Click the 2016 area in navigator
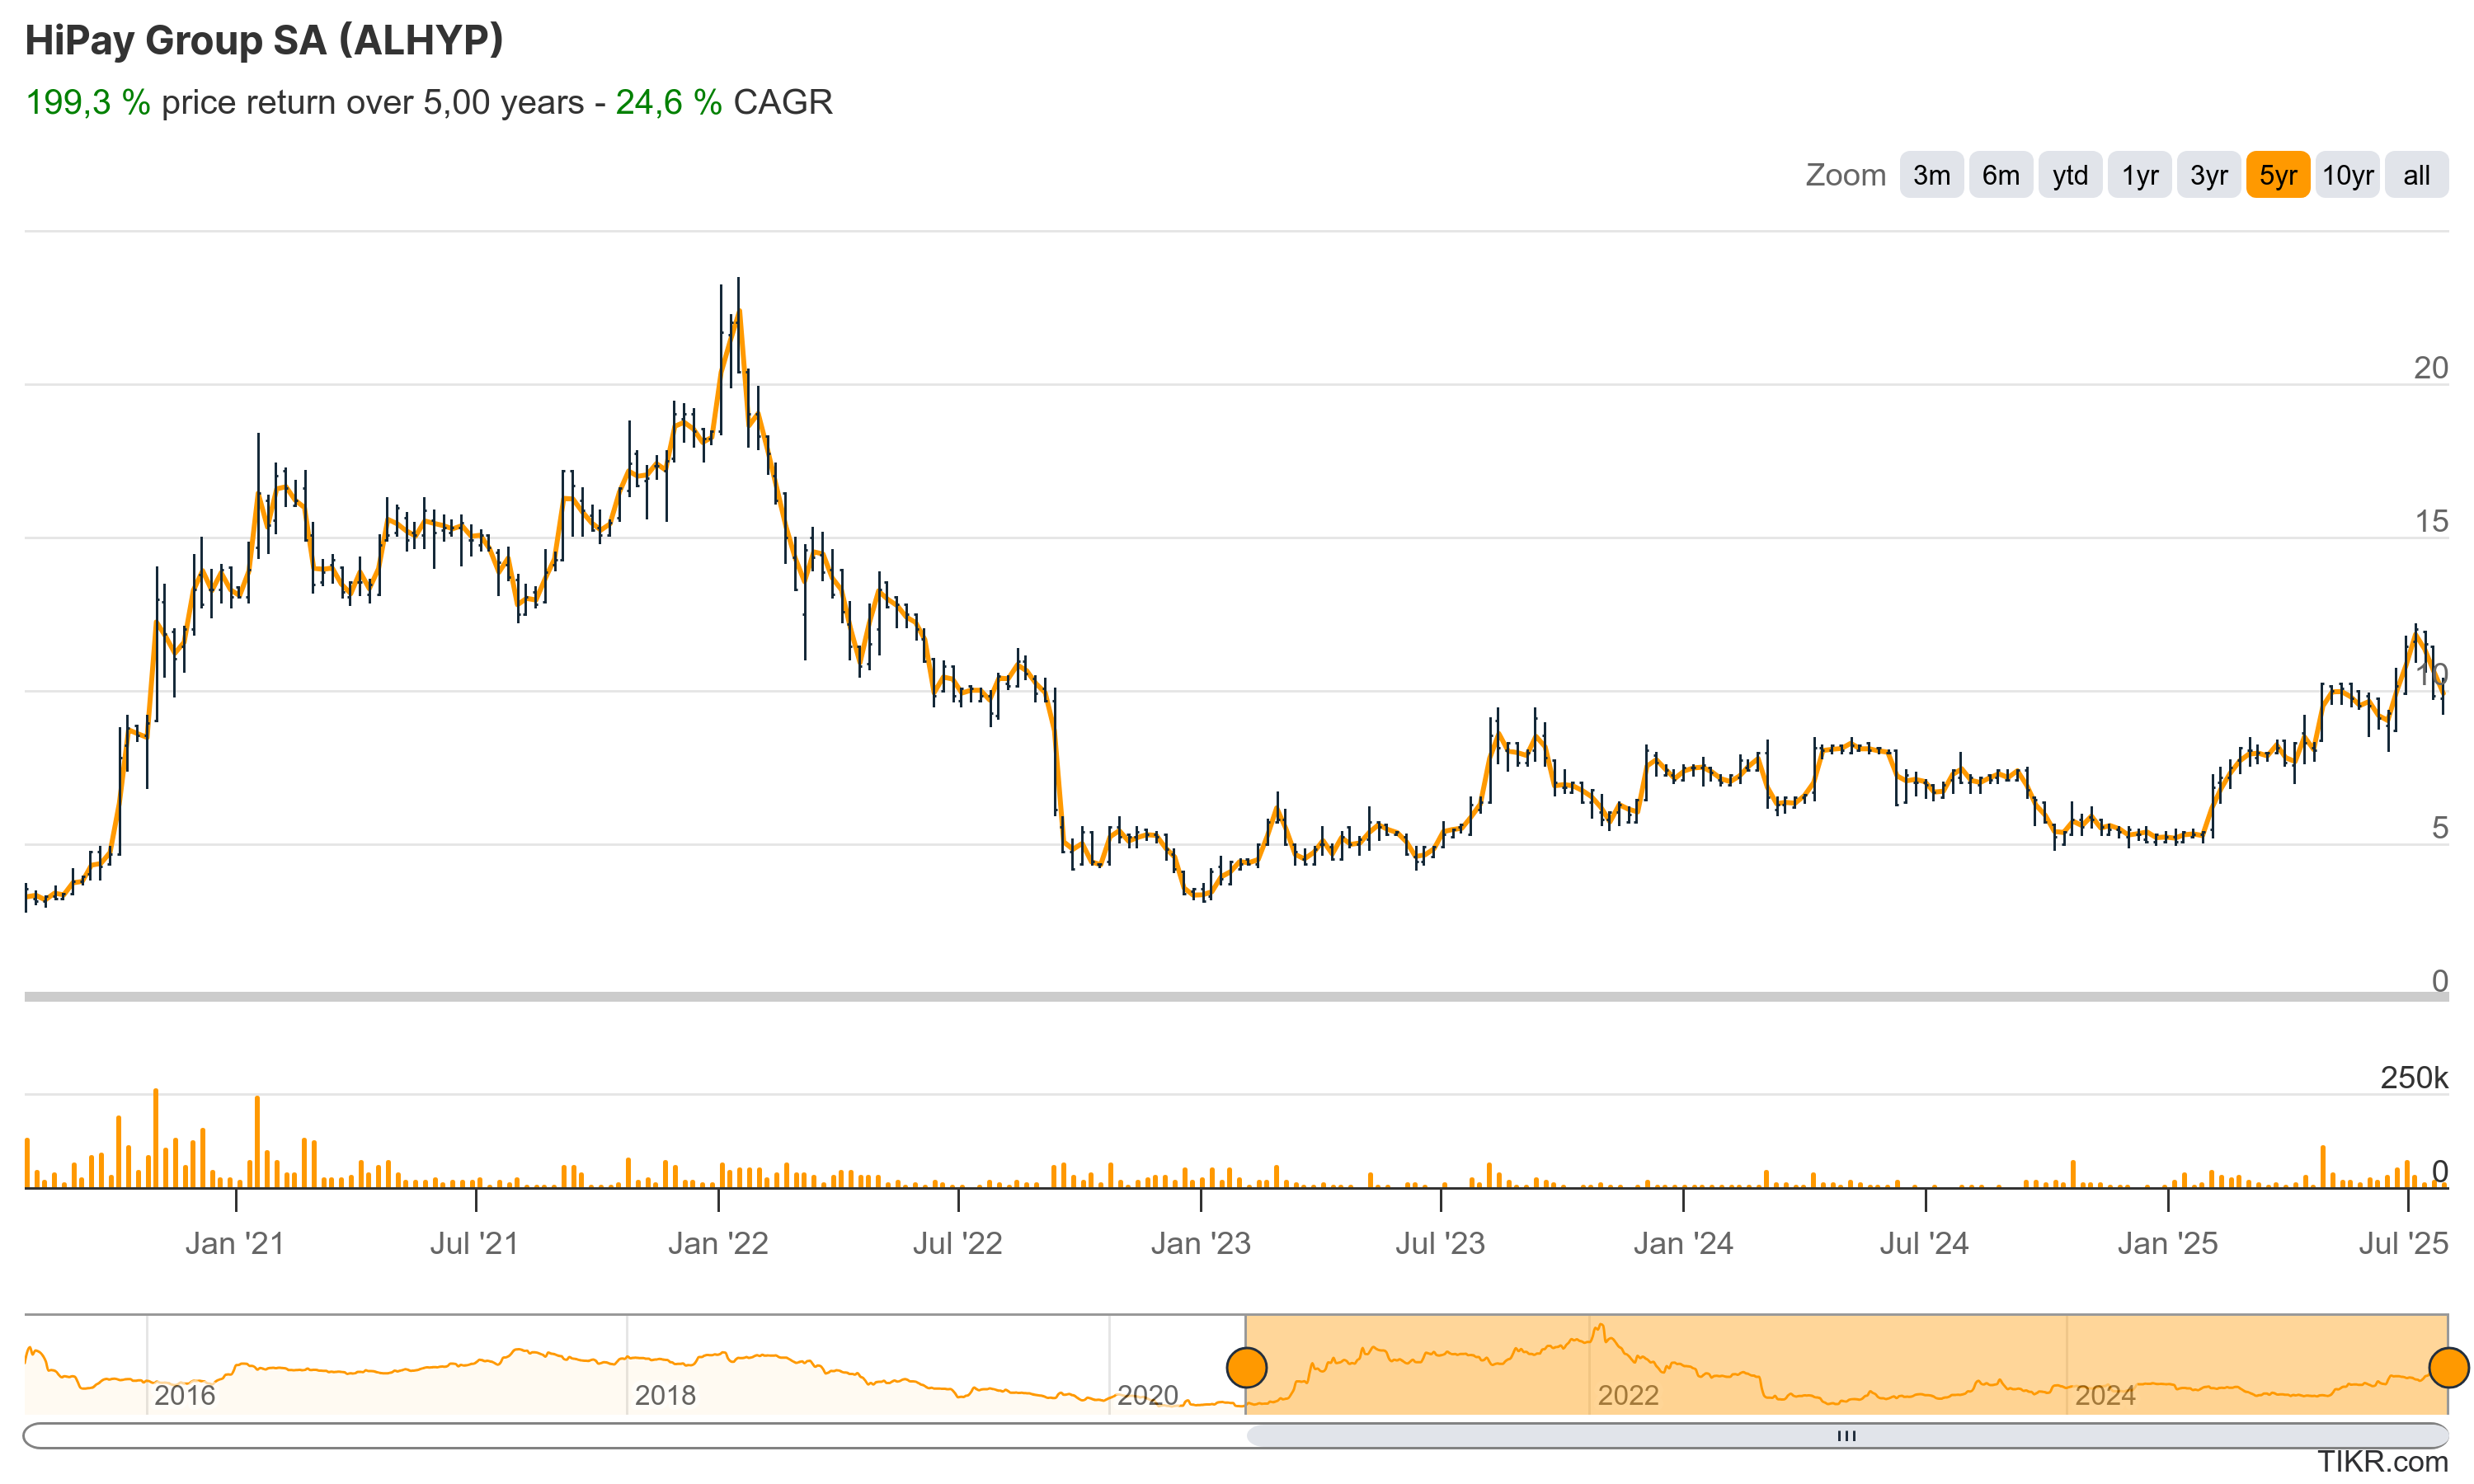2474x1484 pixels. tap(185, 1394)
